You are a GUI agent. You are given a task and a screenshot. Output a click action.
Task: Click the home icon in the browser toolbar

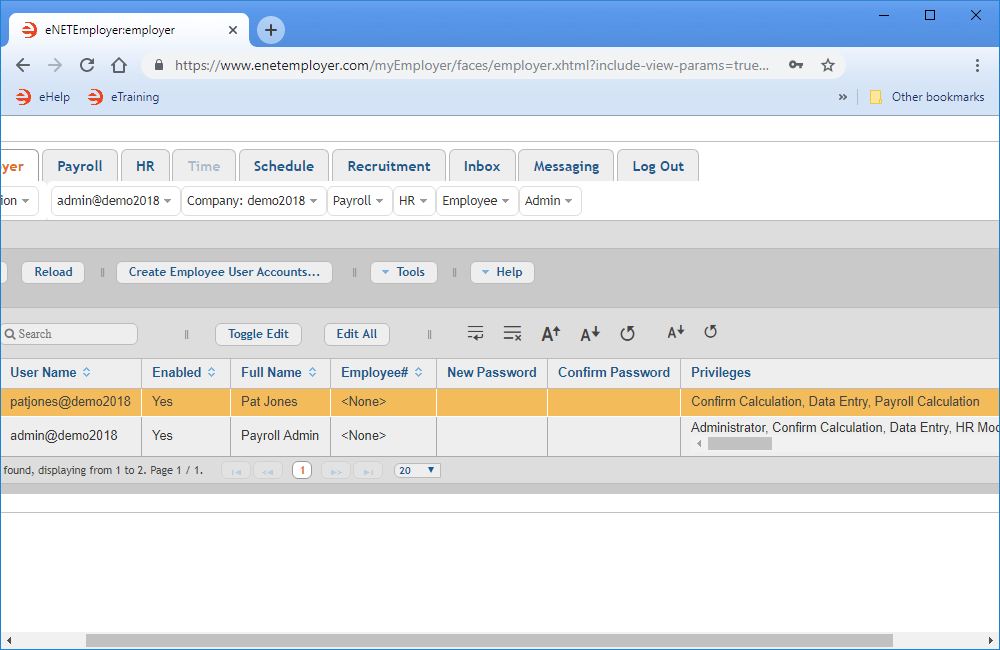pyautogui.click(x=119, y=65)
